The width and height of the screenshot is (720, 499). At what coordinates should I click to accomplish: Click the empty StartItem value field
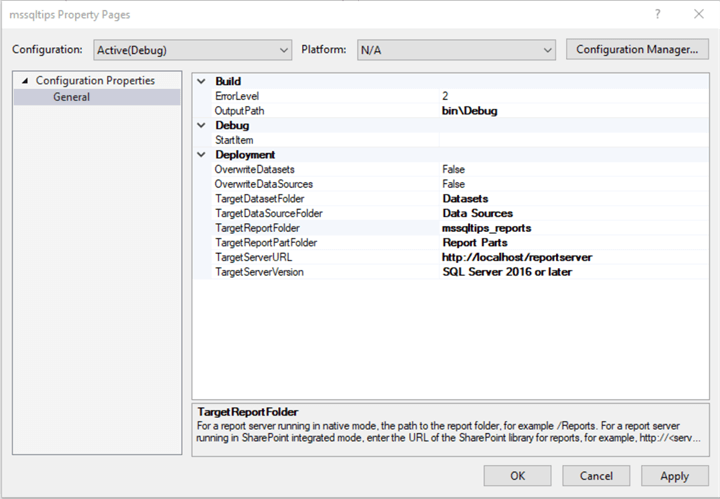[x=574, y=140]
